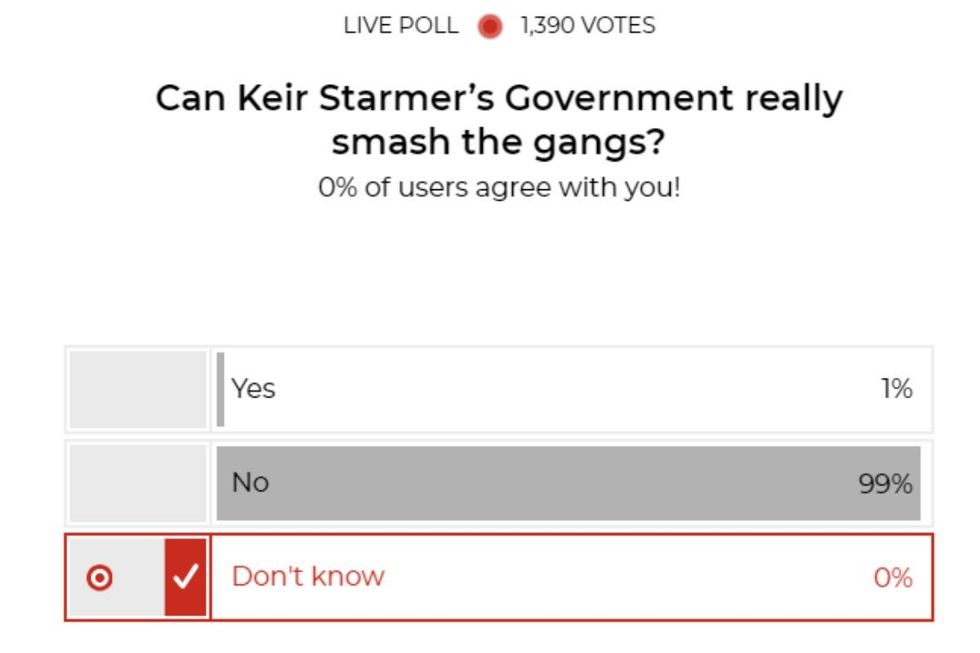
Task: Click the red live poll indicator dot
Action: [489, 27]
